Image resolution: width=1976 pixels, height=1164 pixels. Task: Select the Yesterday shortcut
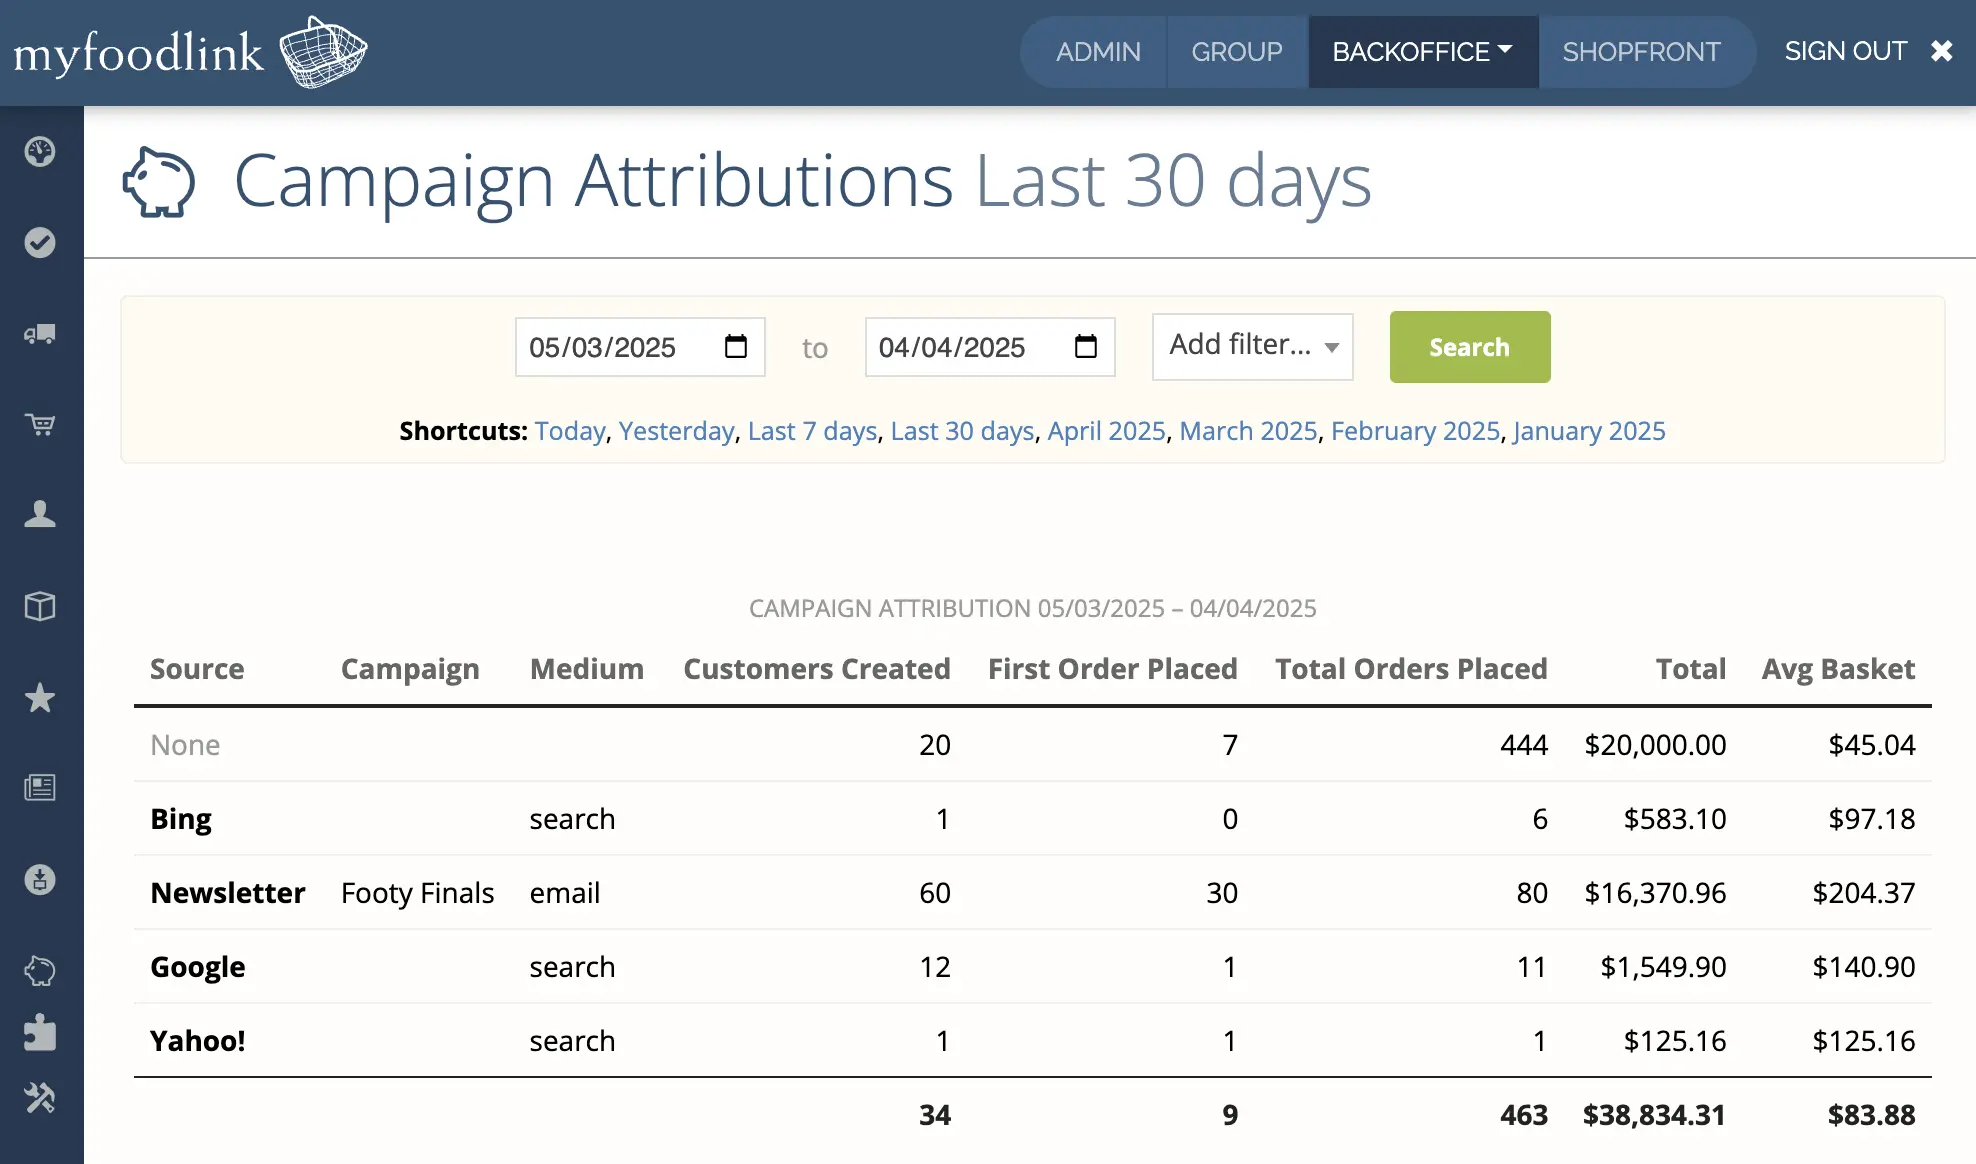click(x=676, y=431)
